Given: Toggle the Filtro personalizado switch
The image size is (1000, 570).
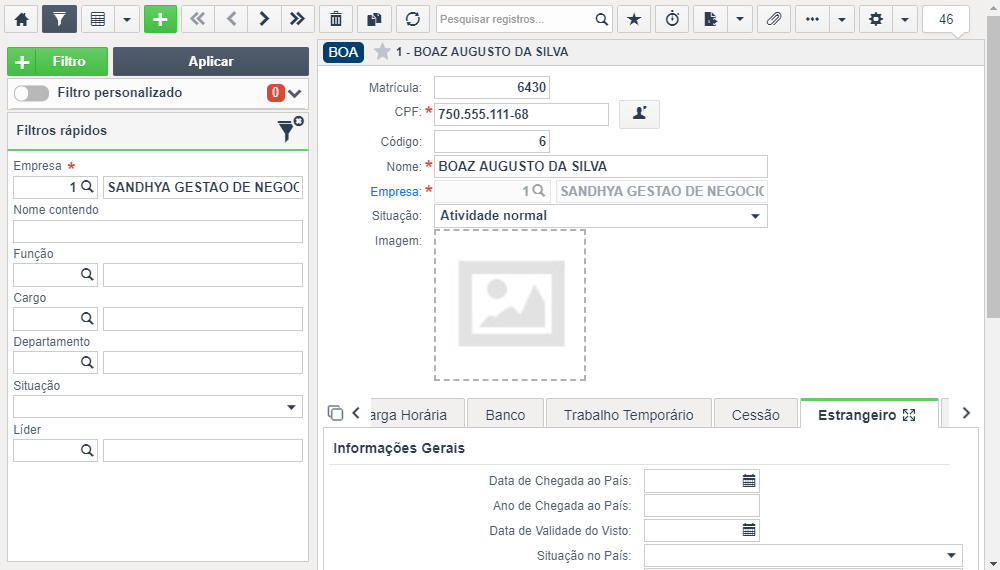Looking at the screenshot, I should pyautogui.click(x=31, y=93).
